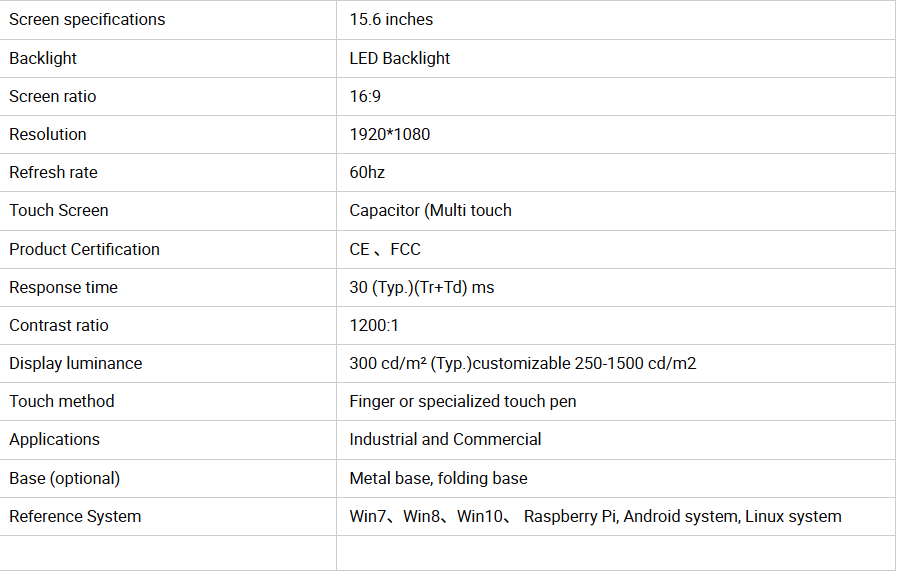Viewport: 918px width, 579px height.
Task: Click the "Product Certification" label
Action: (x=84, y=249)
